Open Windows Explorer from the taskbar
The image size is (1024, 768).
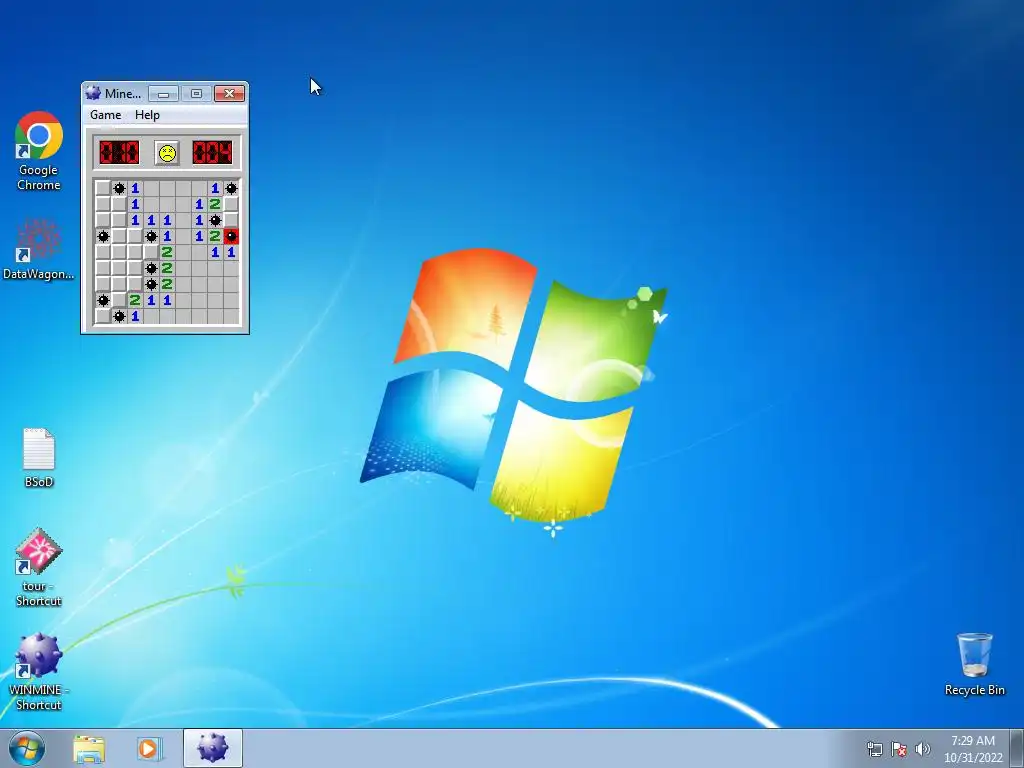pos(89,749)
